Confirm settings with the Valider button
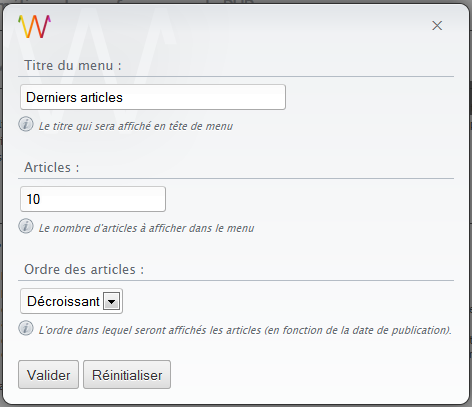Image resolution: width=472 pixels, height=407 pixels. (x=48, y=375)
